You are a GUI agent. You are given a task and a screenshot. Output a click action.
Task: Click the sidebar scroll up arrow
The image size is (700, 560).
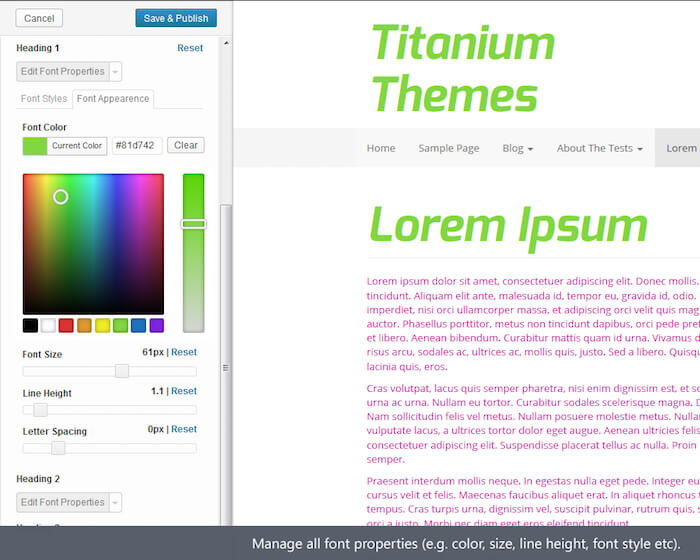pyautogui.click(x=226, y=43)
